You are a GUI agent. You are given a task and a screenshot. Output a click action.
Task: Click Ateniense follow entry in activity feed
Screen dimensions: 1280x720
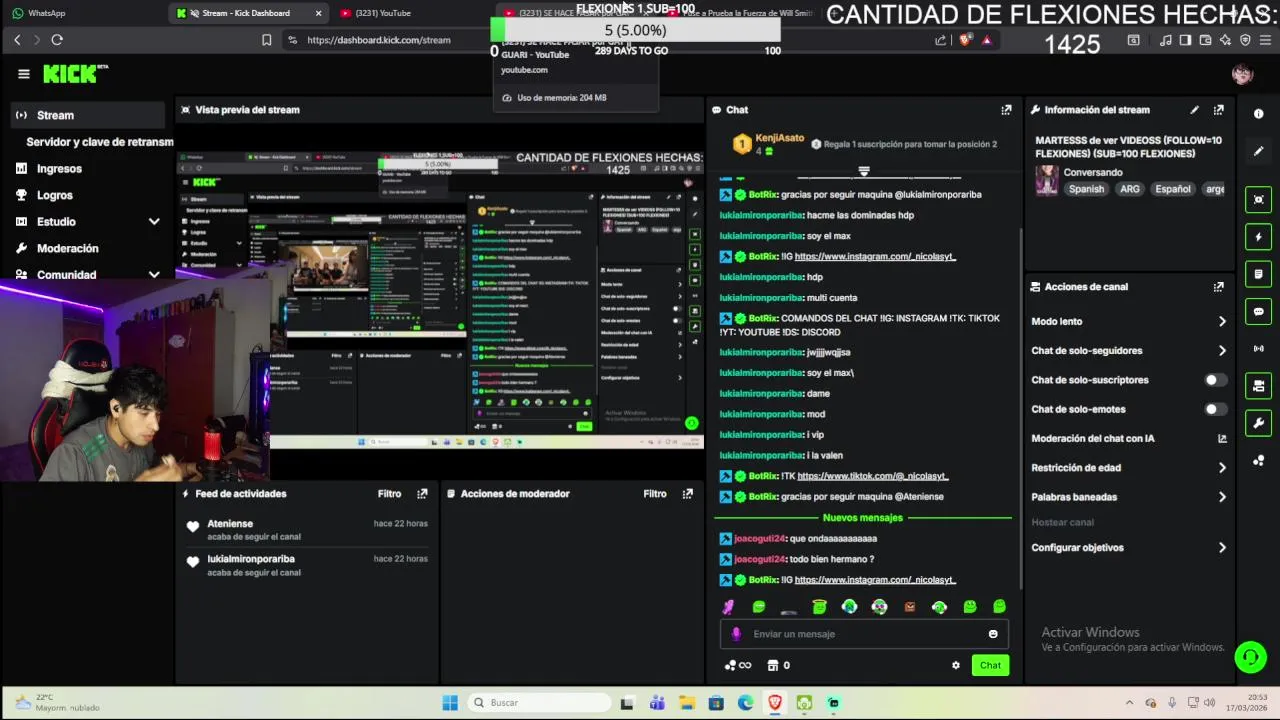[x=308, y=530]
